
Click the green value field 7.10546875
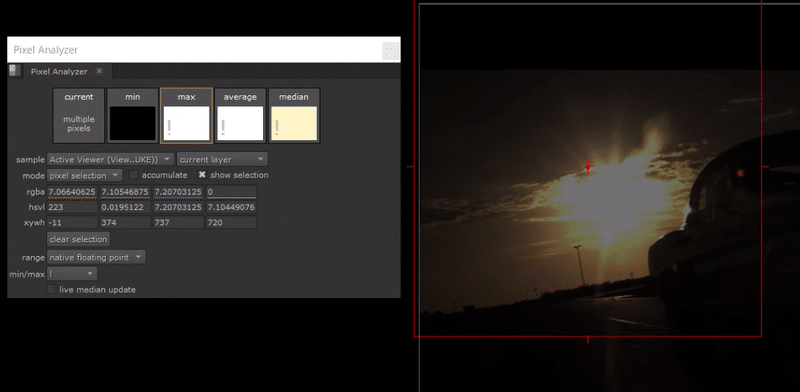click(126, 191)
